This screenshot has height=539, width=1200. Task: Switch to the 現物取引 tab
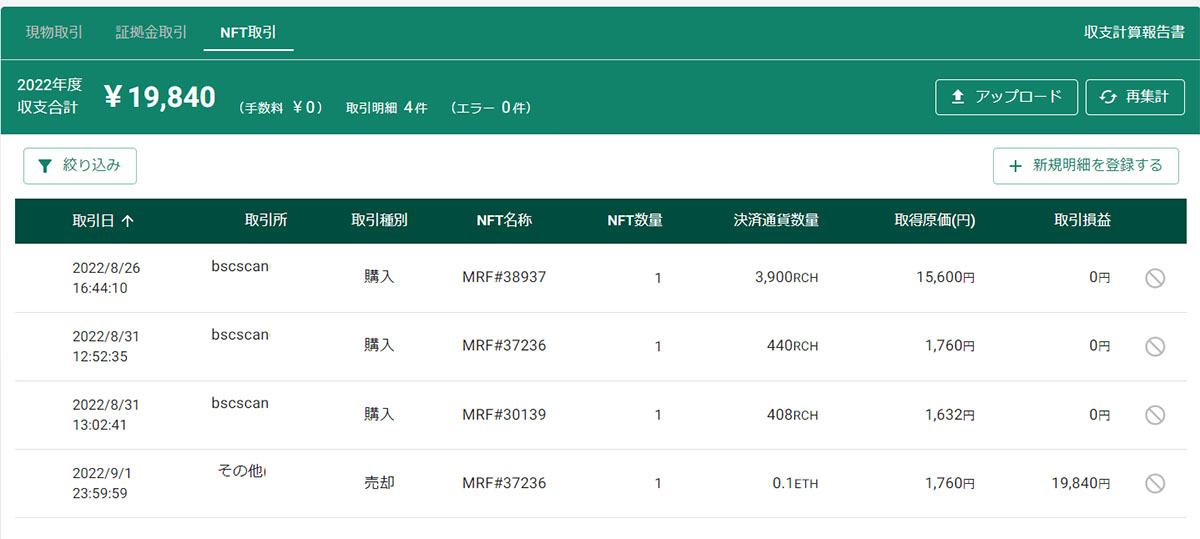coord(54,31)
